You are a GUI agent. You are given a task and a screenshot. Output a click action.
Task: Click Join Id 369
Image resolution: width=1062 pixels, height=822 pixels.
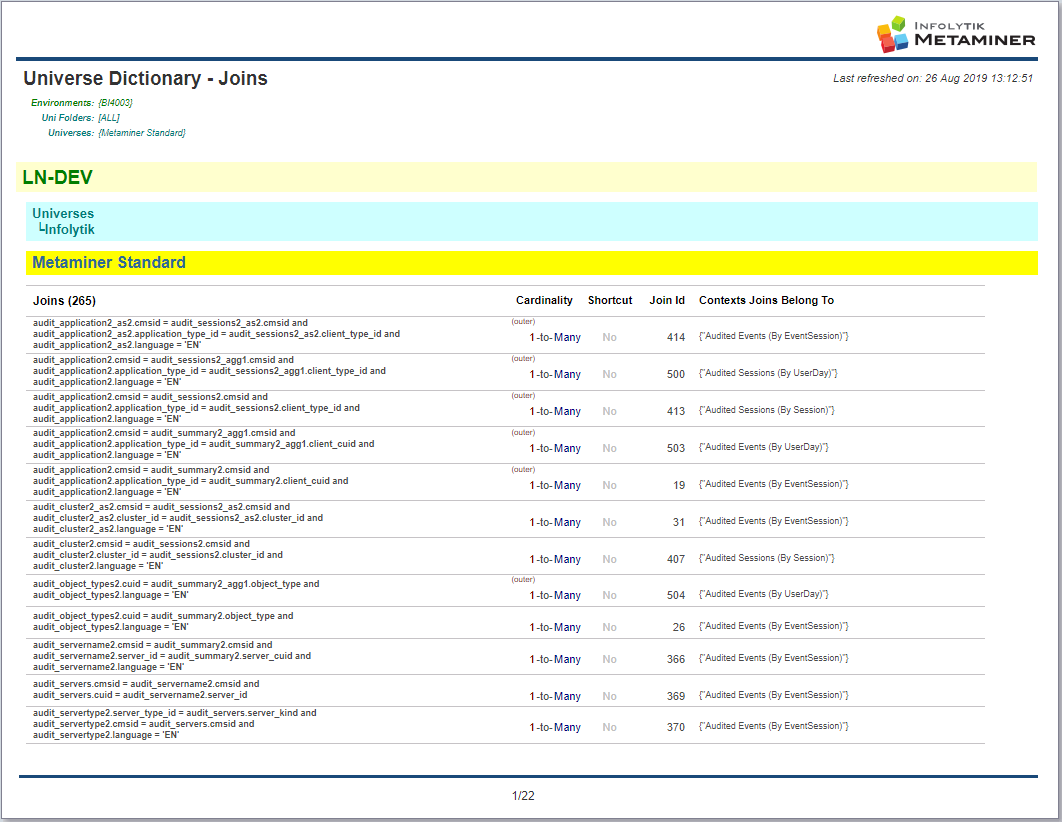pyautogui.click(x=676, y=697)
